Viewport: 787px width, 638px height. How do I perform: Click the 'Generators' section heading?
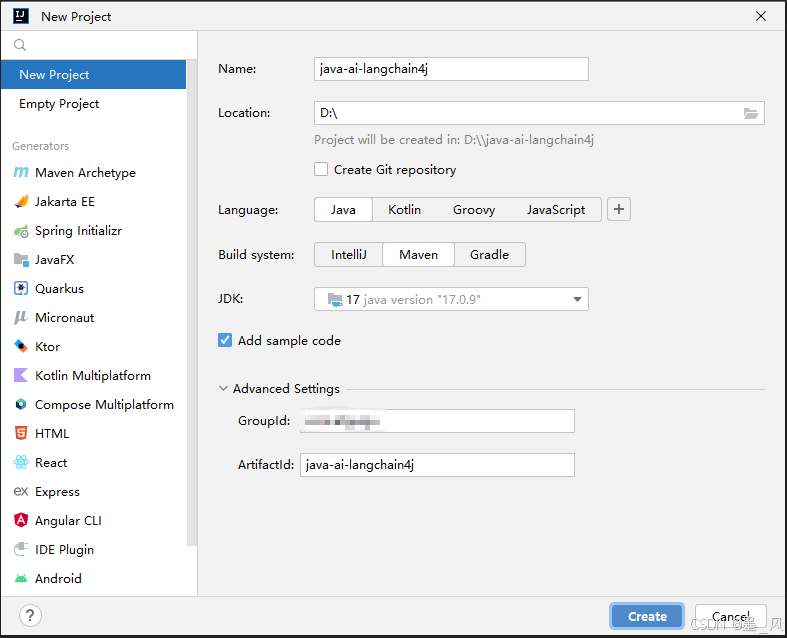point(41,146)
